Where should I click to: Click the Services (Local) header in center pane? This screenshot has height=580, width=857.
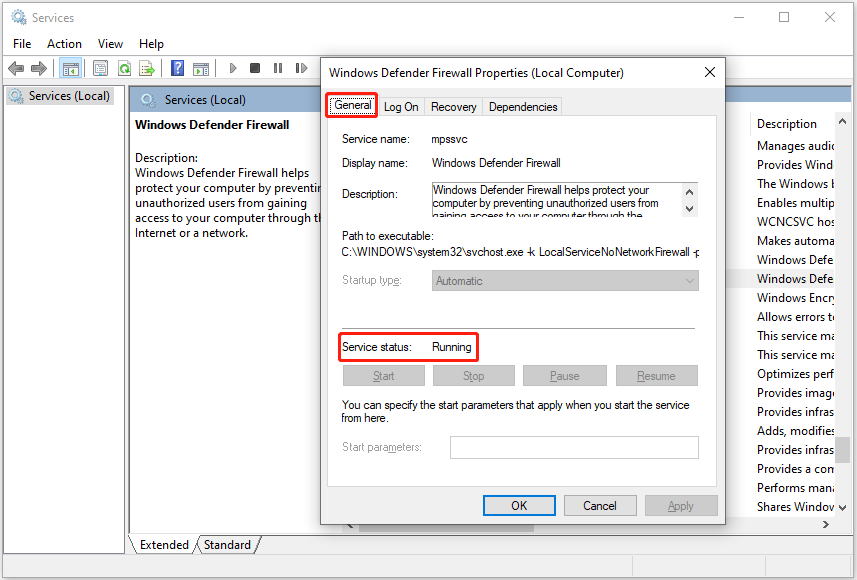point(205,100)
